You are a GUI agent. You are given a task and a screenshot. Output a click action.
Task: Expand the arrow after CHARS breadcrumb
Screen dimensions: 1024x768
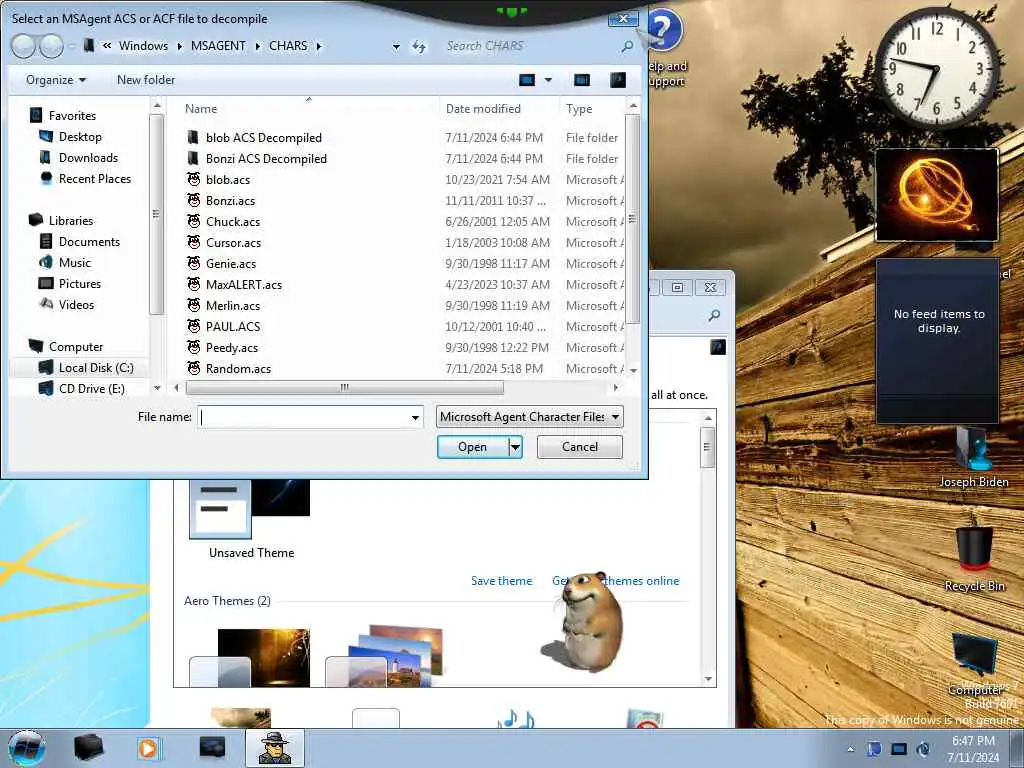[x=319, y=46]
